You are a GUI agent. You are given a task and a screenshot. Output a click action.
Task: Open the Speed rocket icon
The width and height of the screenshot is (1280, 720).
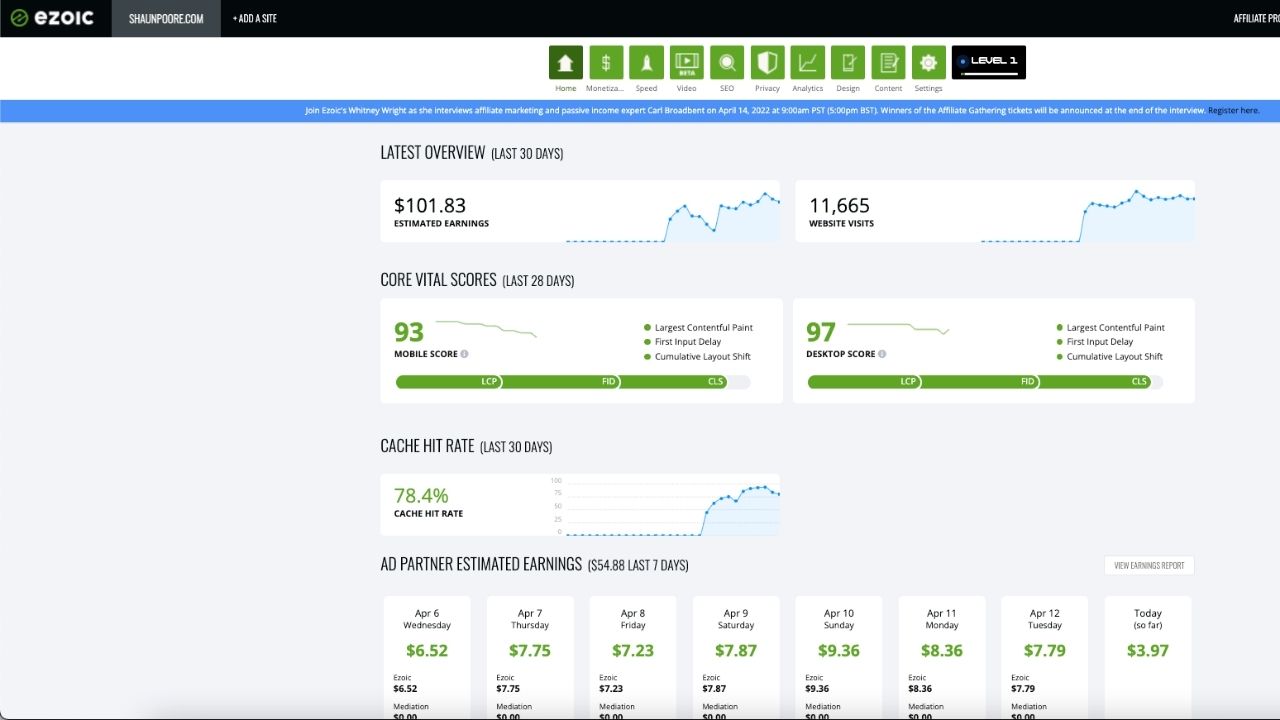coord(646,63)
